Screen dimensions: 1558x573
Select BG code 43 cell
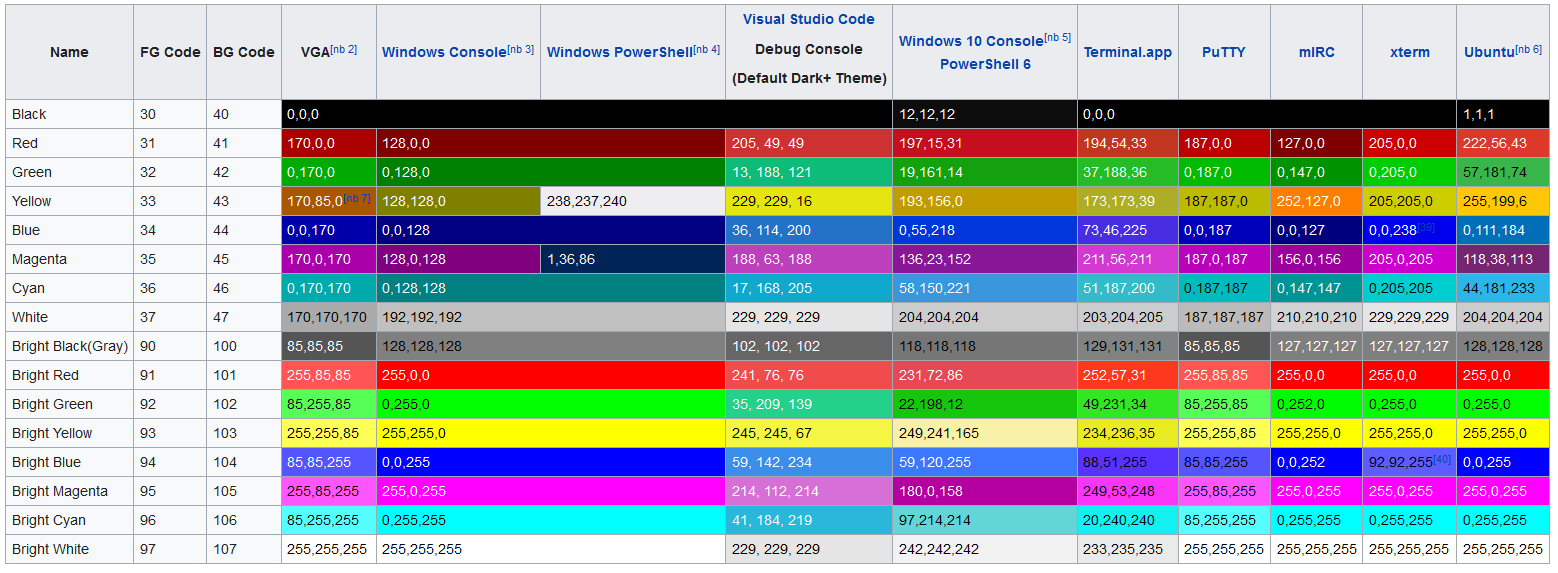[244, 201]
